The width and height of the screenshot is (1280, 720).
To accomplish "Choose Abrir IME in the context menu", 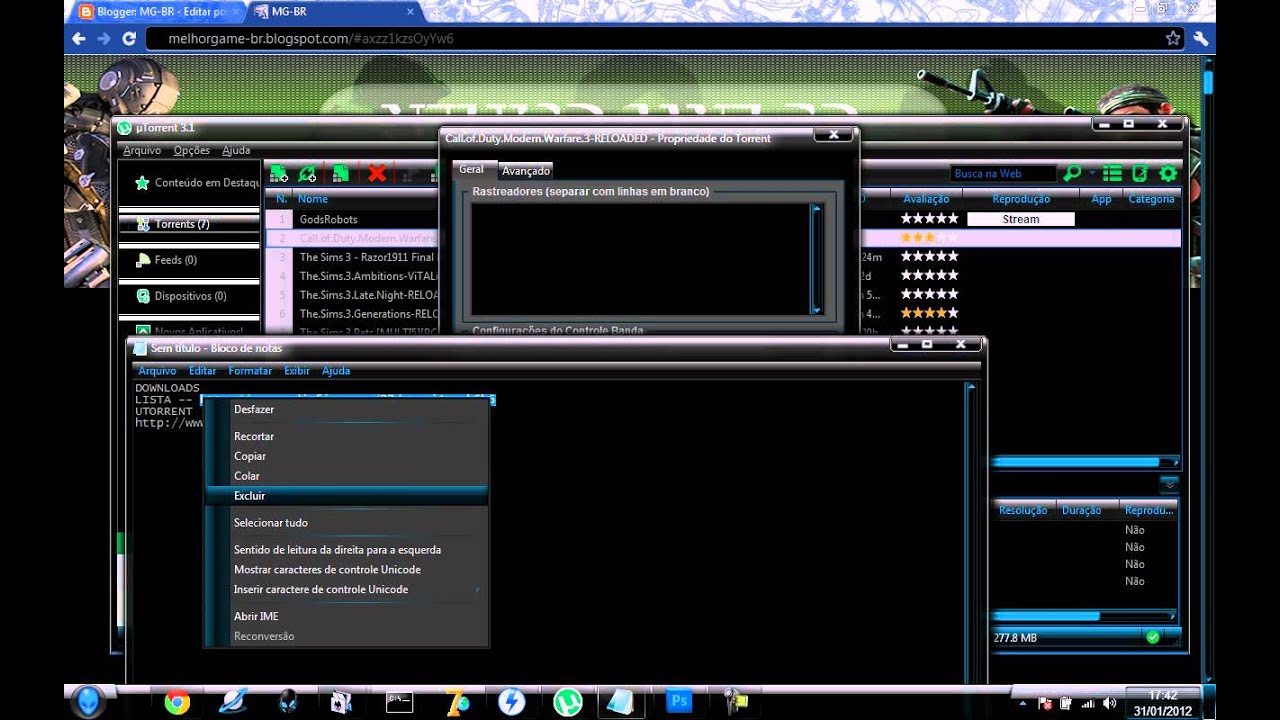I will click(346, 617).
